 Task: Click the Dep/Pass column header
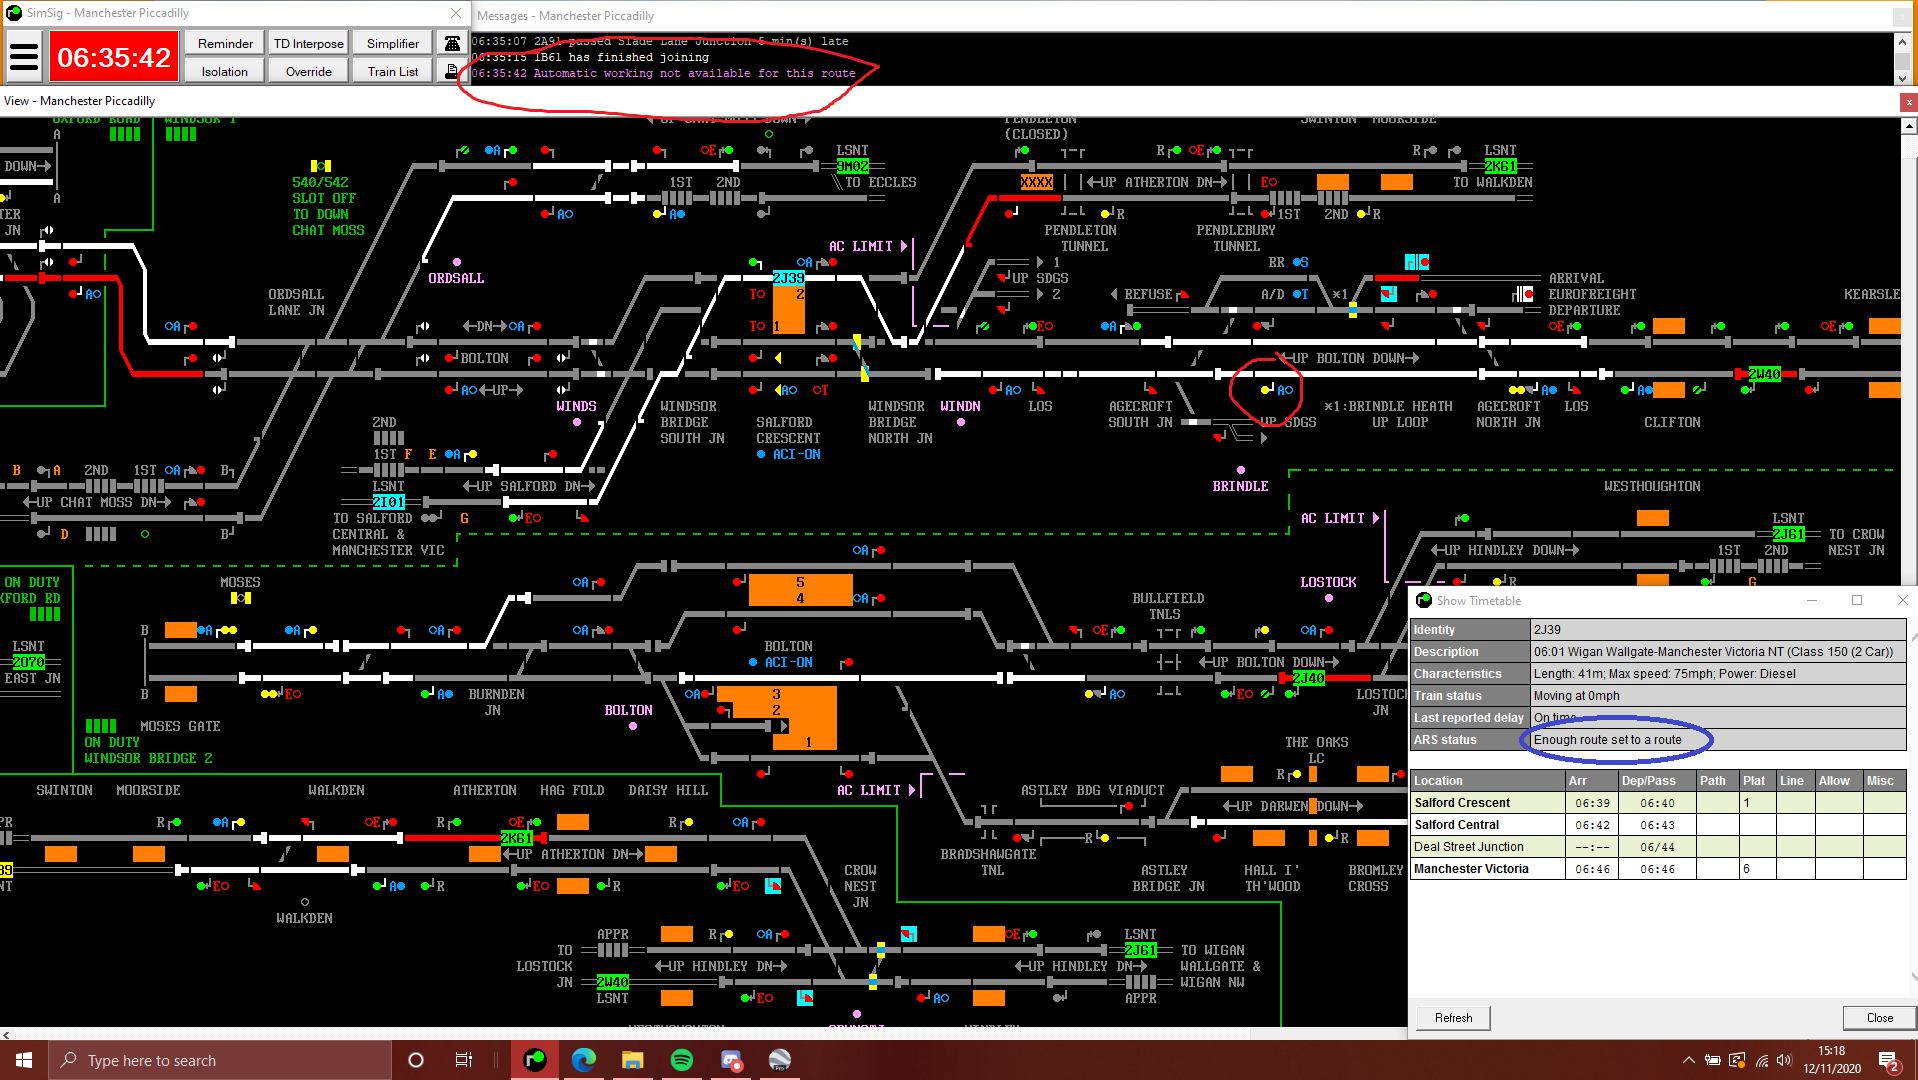coord(1656,780)
